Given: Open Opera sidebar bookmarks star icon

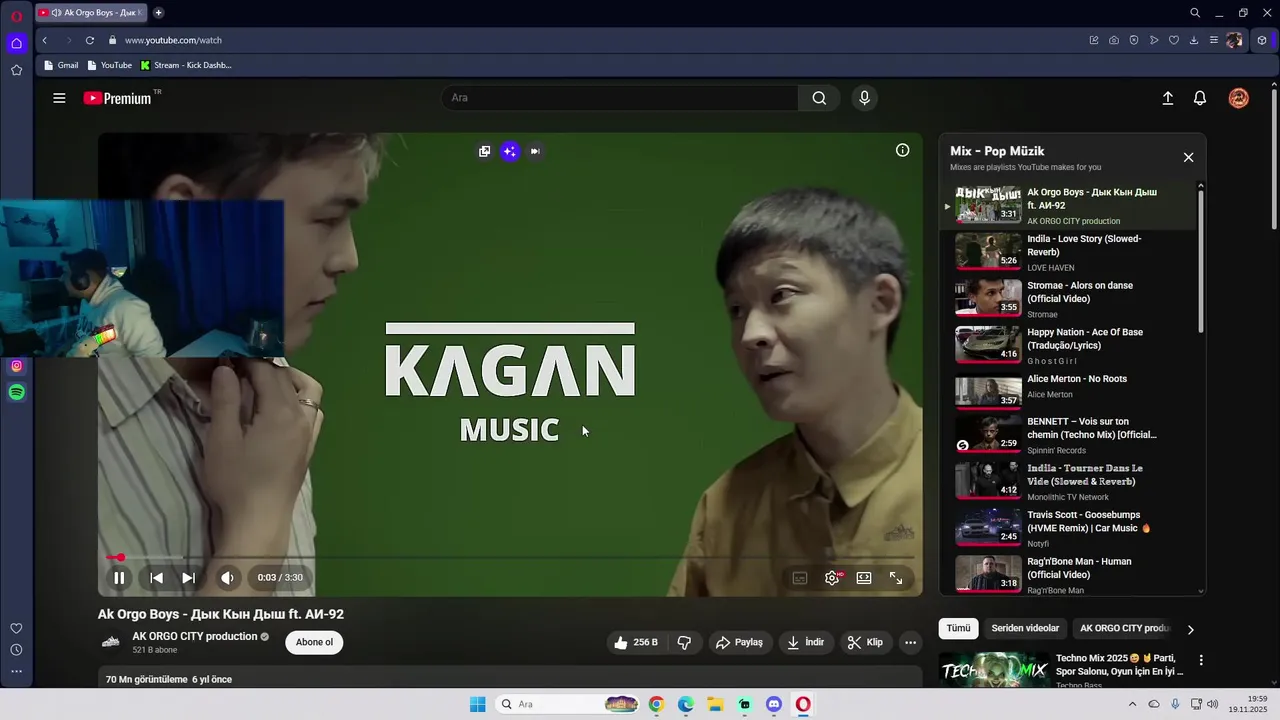Looking at the screenshot, I should 16,70.
